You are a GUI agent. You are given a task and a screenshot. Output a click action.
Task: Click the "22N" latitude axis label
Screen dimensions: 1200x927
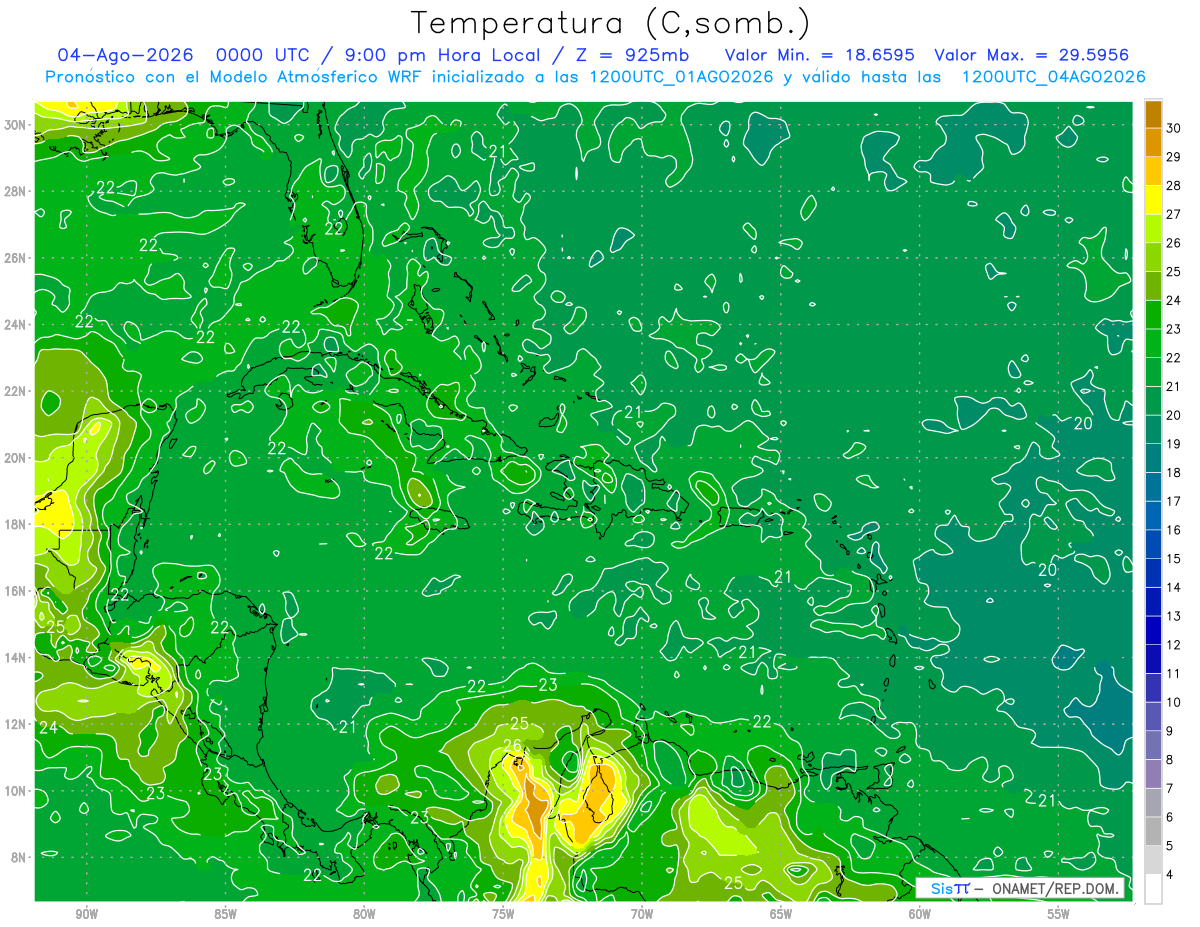pyautogui.click(x=16, y=391)
